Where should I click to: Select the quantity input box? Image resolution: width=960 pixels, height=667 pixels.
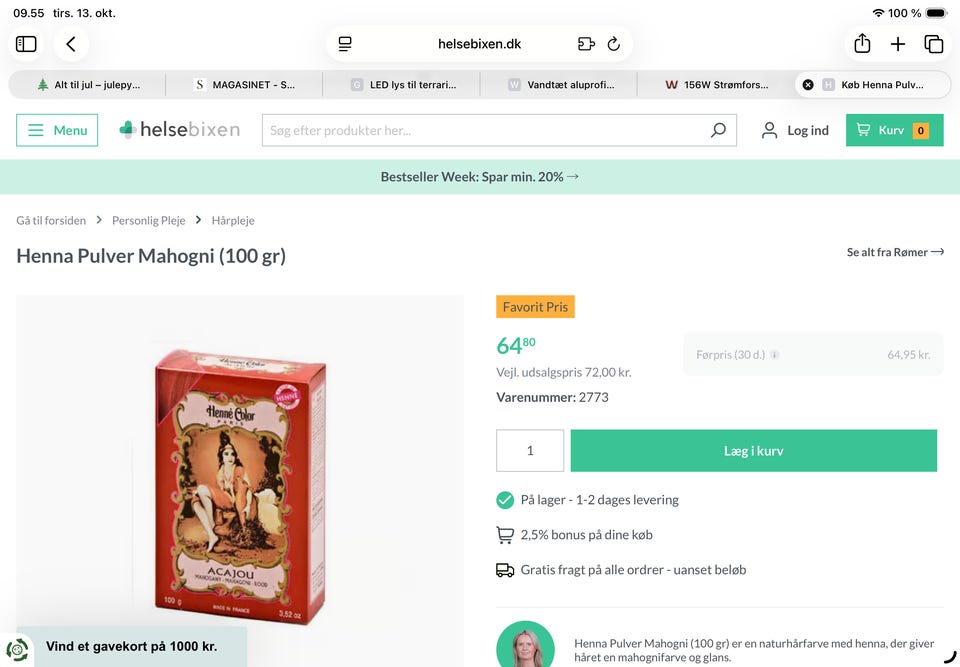click(530, 451)
